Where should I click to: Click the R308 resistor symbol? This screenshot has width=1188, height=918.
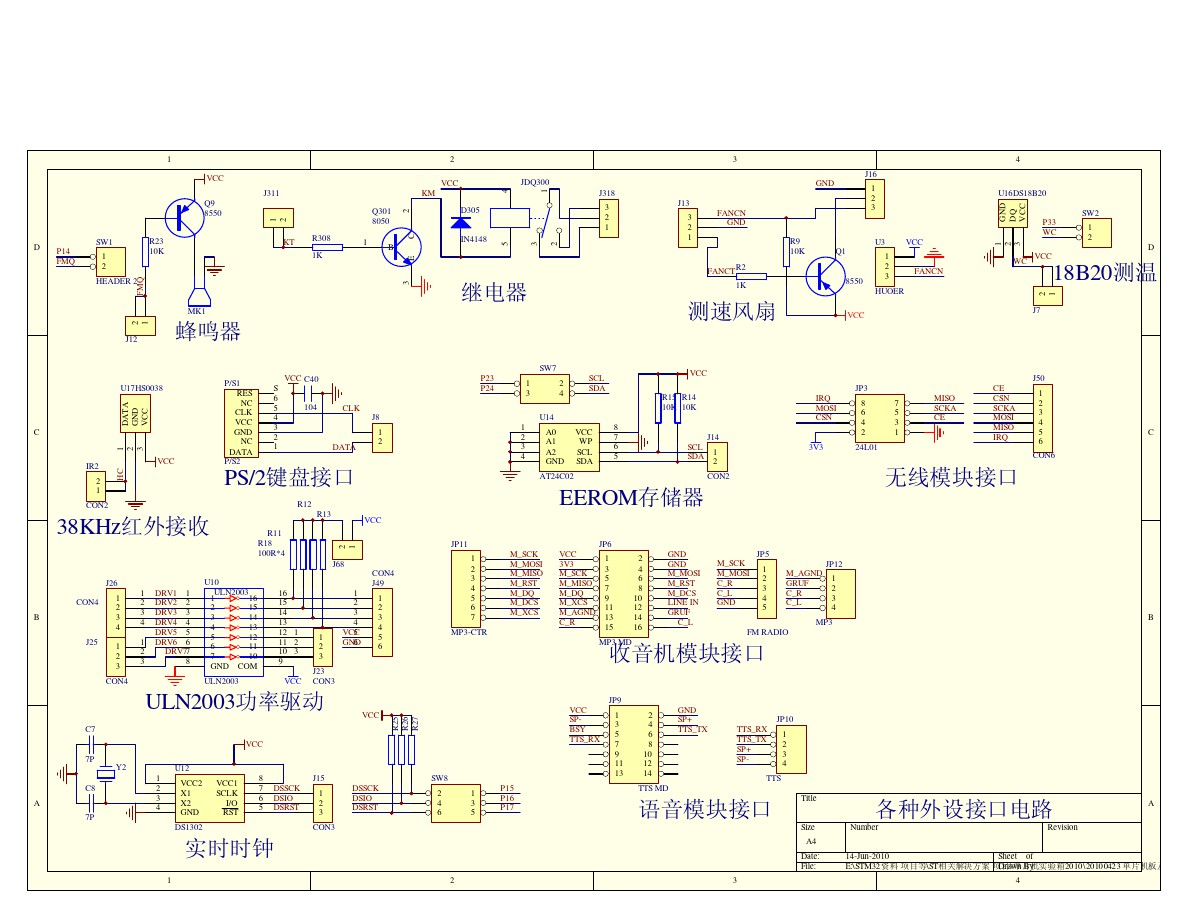point(327,248)
